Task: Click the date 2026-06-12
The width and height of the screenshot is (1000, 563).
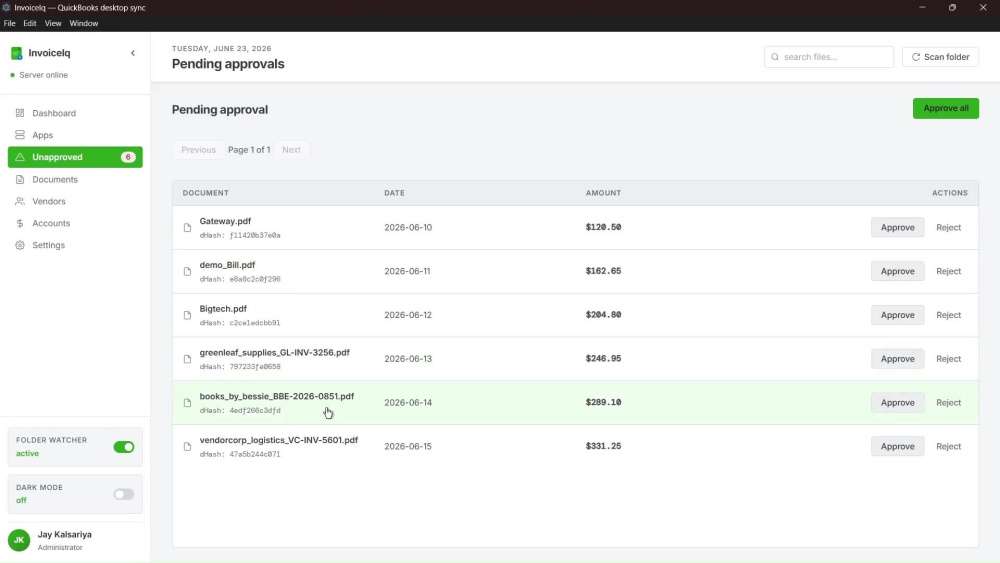Action: click(408, 315)
